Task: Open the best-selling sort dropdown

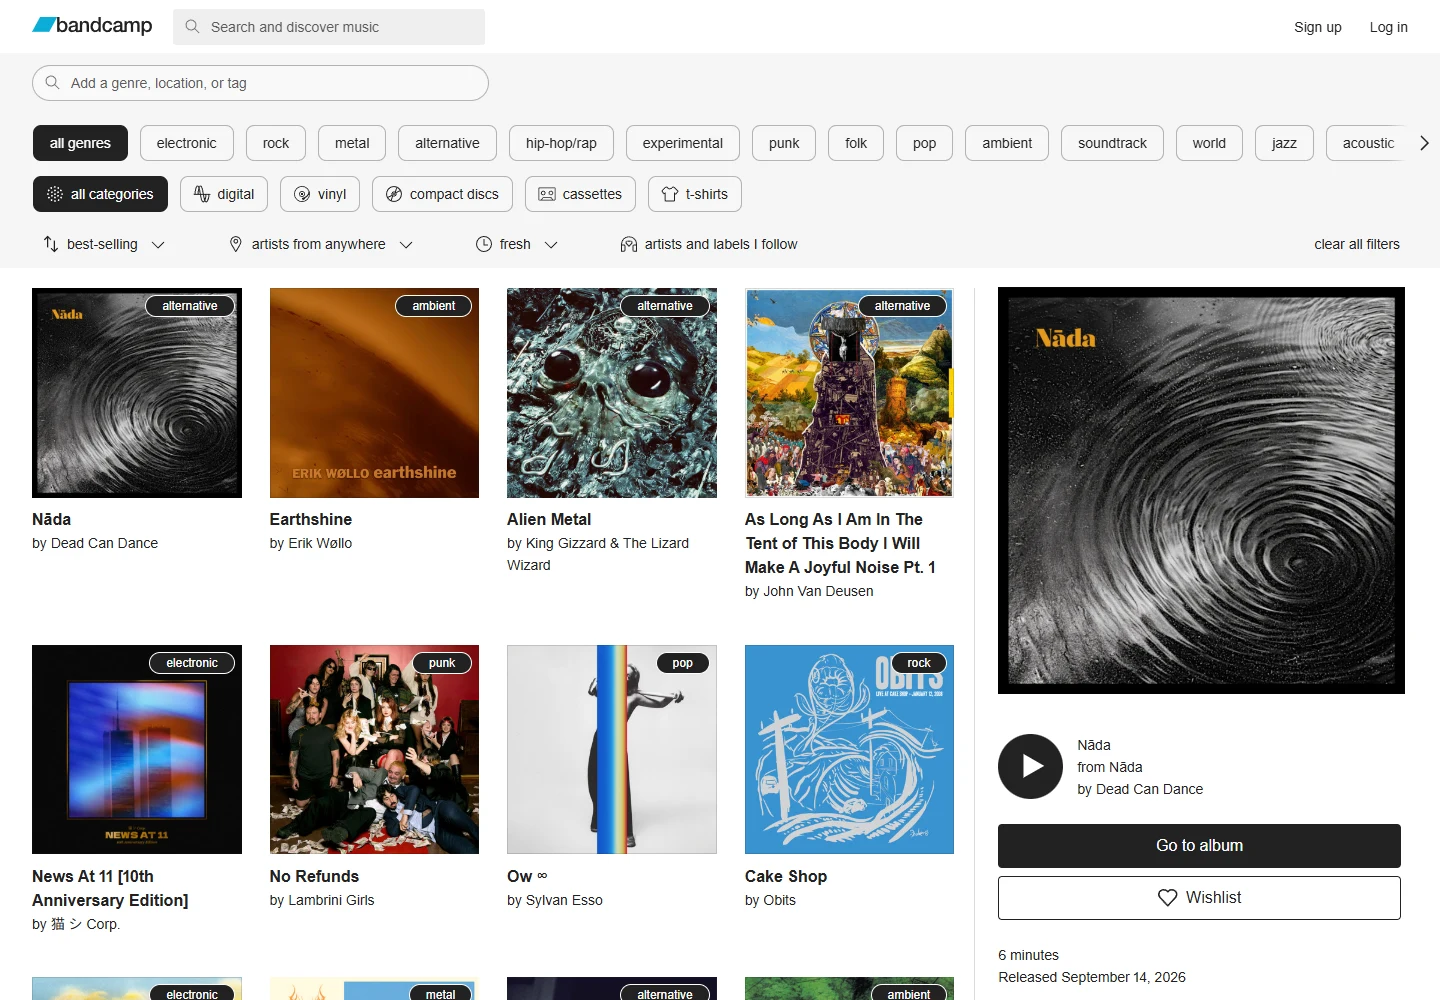Action: tap(104, 244)
